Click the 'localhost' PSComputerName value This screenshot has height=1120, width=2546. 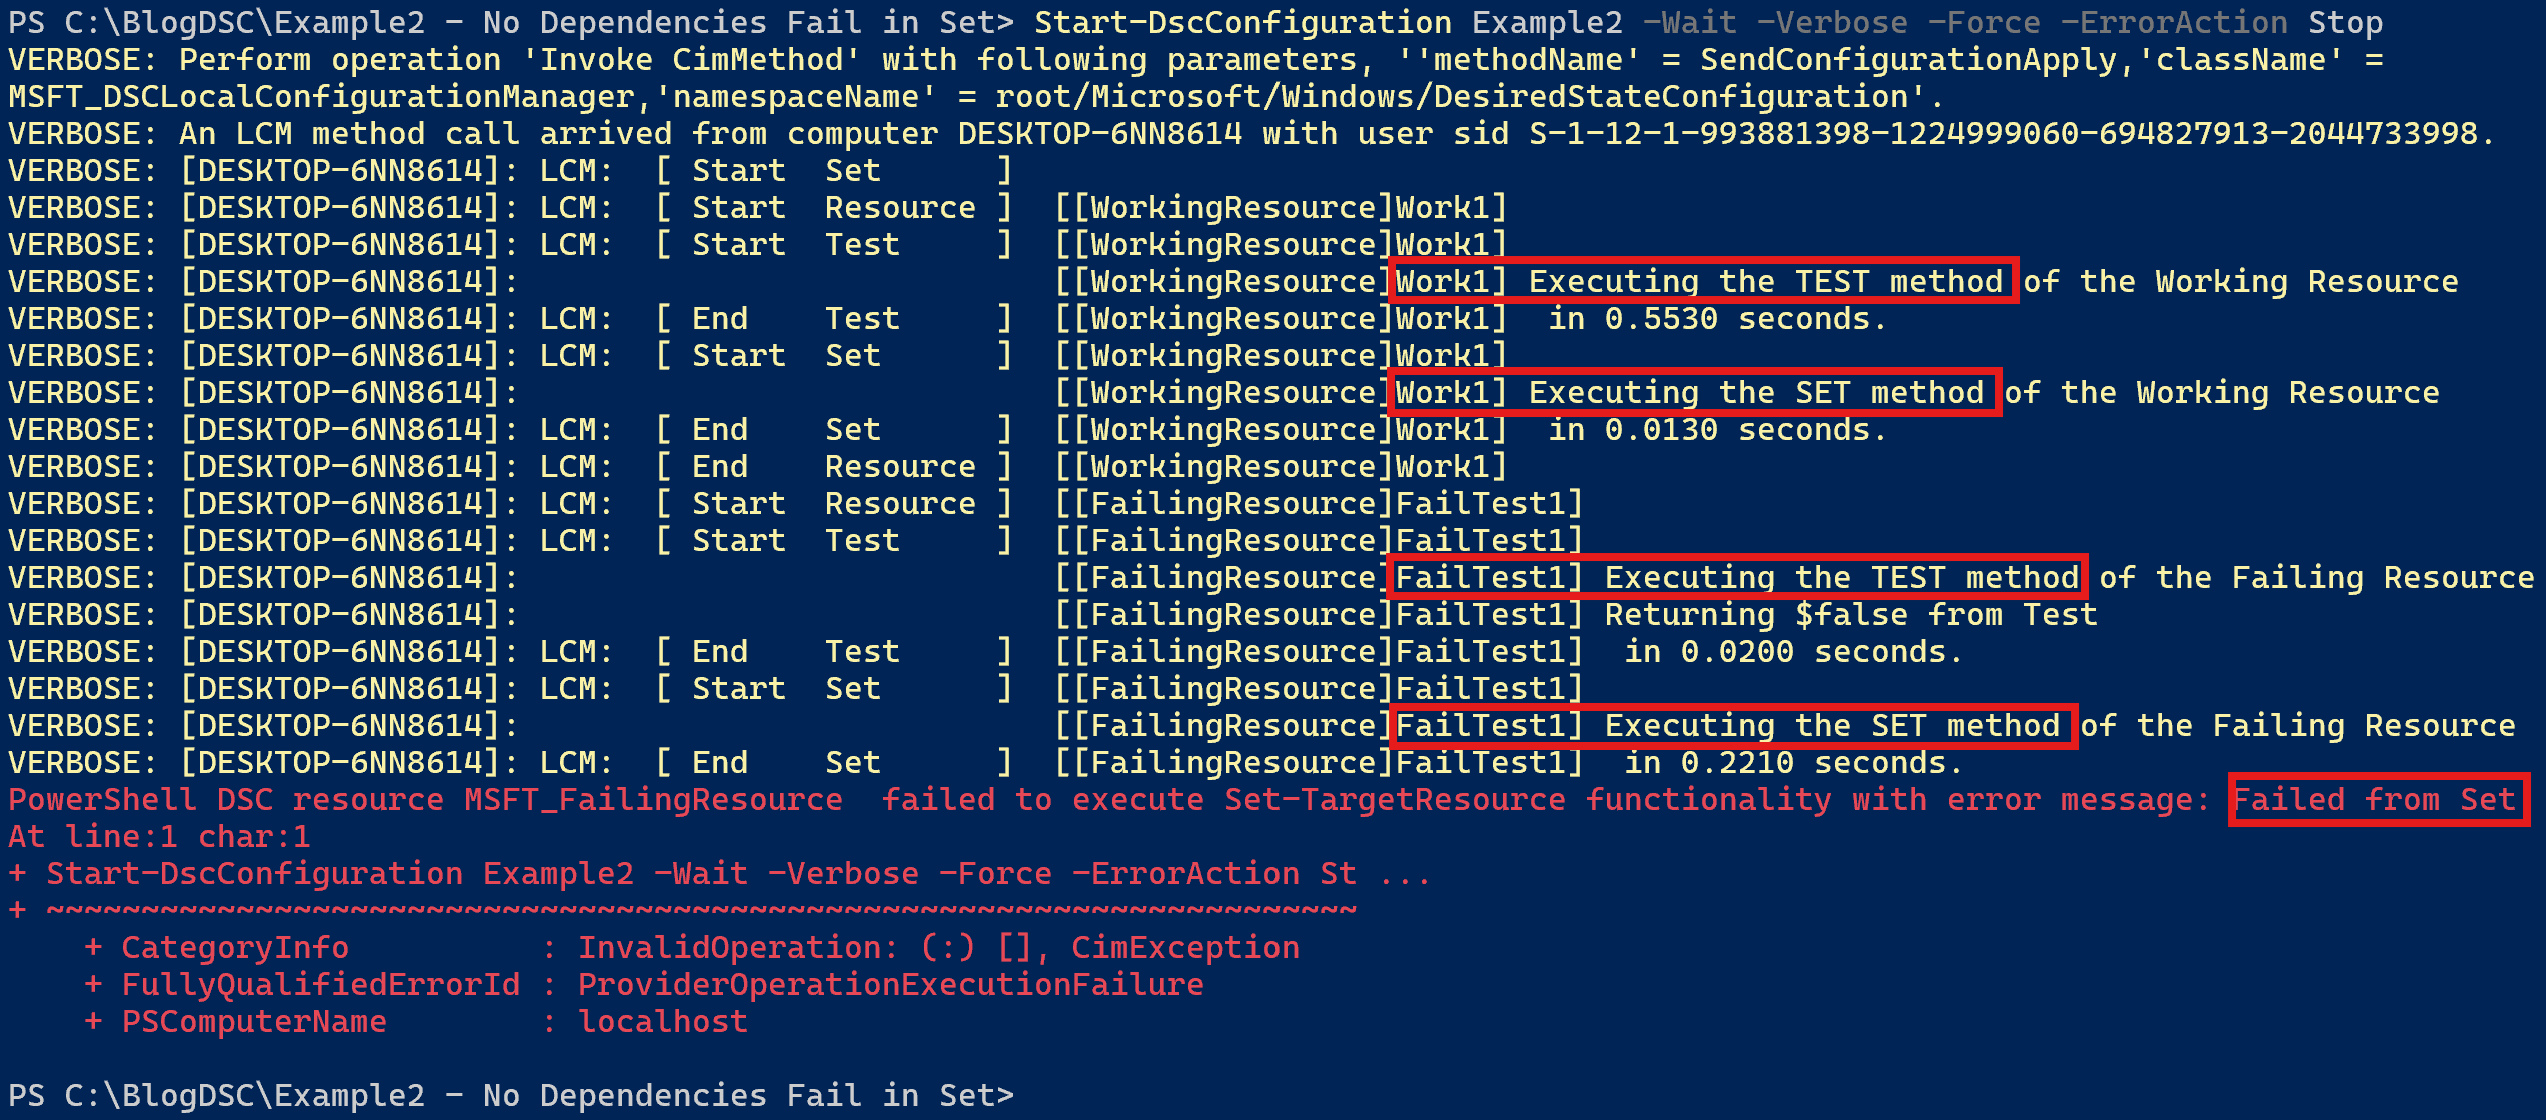(663, 1022)
